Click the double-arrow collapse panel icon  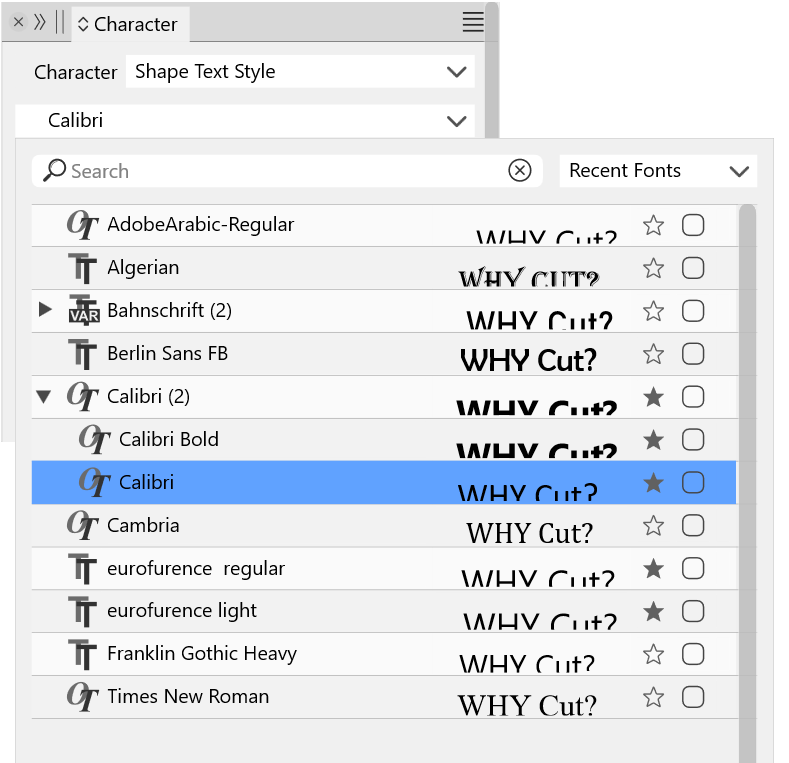click(41, 22)
